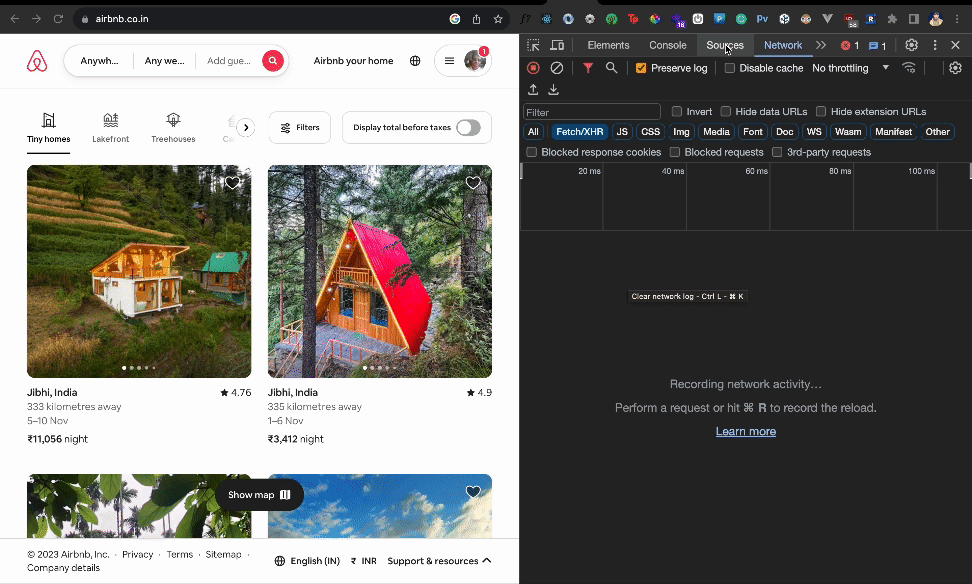972x584 pixels.
Task: Switch to the Console tab
Action: point(668,45)
